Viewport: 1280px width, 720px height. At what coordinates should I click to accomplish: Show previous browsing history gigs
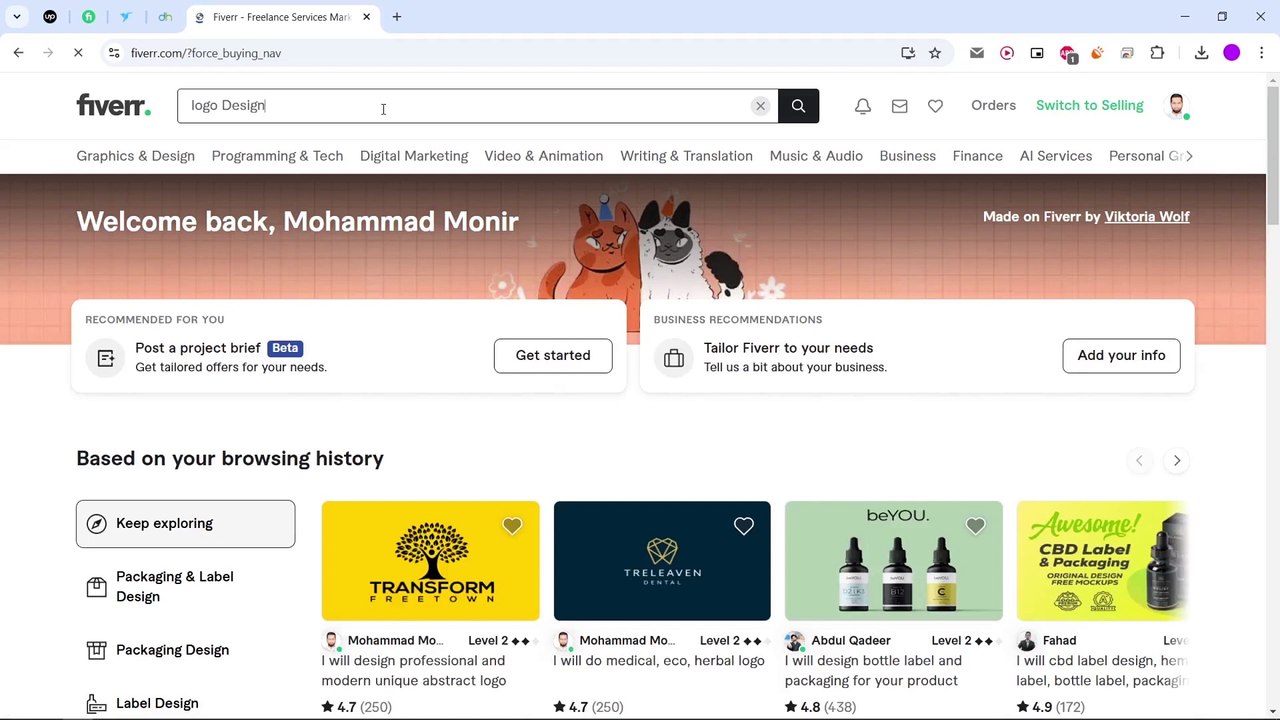click(x=1139, y=460)
